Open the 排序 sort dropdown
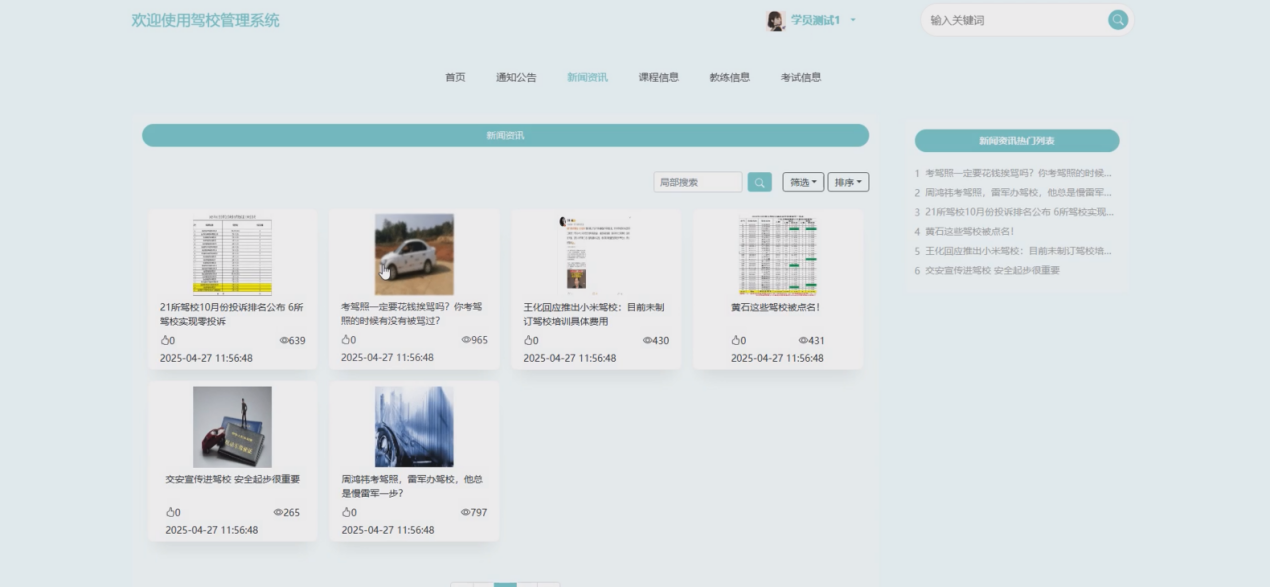 pos(848,182)
